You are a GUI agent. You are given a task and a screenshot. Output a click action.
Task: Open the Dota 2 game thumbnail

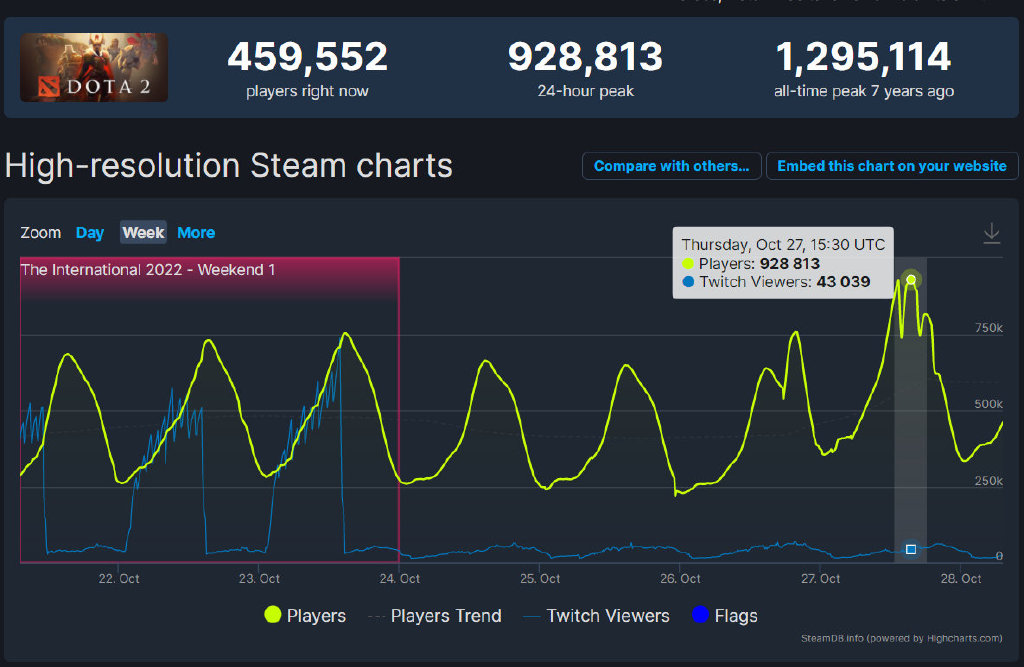point(94,68)
